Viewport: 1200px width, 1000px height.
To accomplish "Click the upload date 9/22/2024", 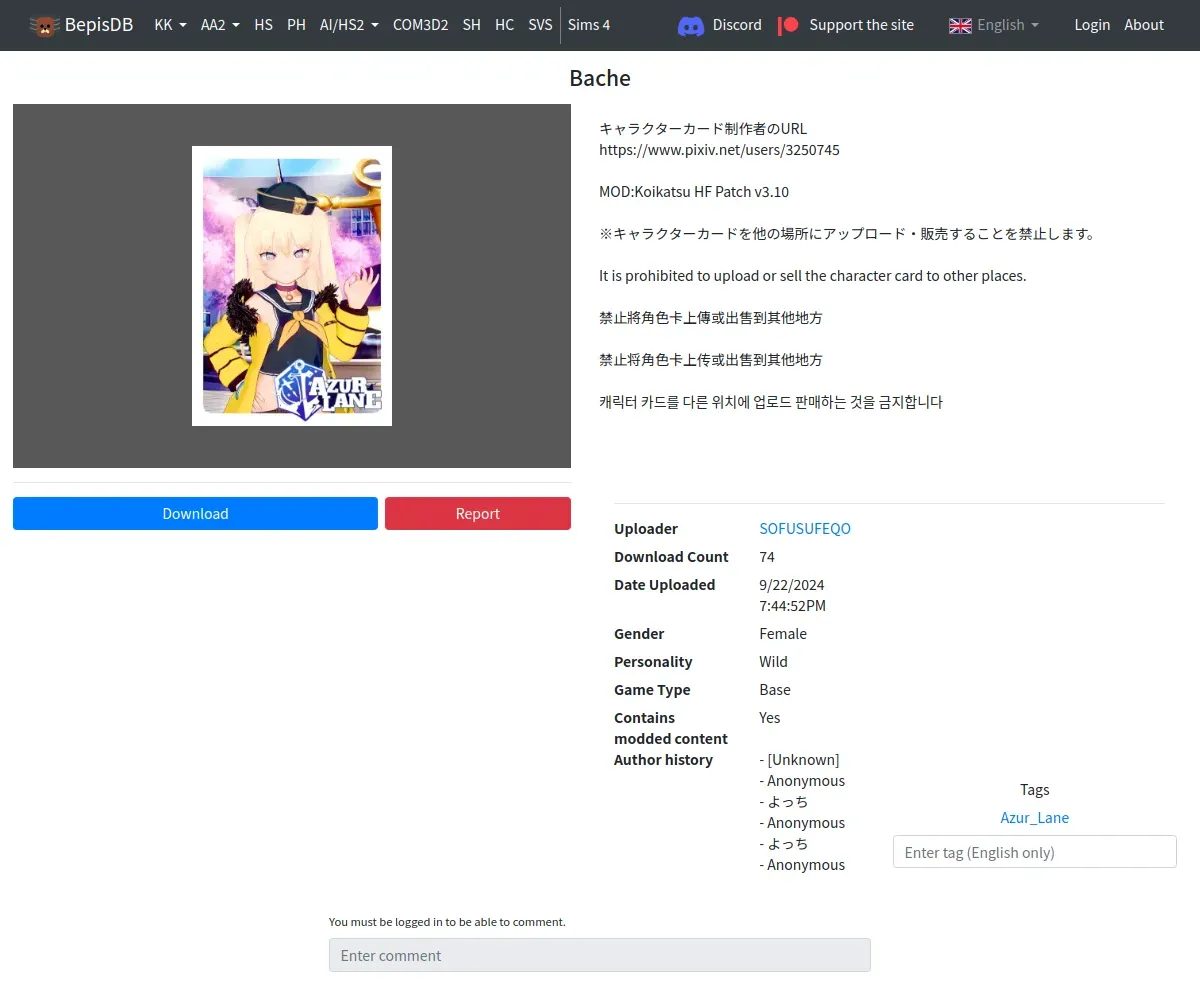I will coord(792,584).
